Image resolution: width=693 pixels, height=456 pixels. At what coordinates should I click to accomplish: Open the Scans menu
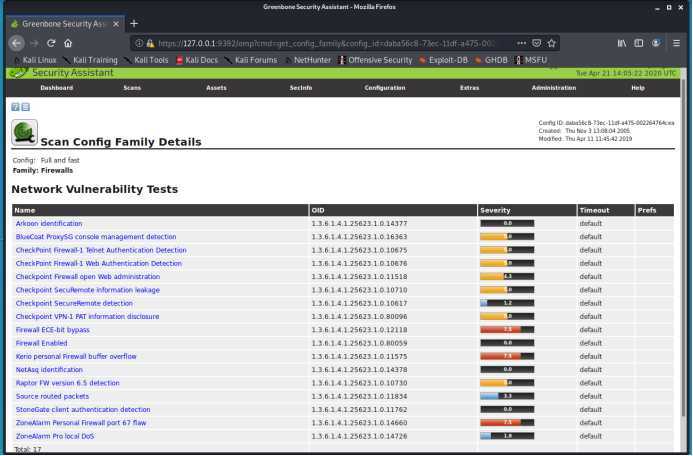pos(132,88)
